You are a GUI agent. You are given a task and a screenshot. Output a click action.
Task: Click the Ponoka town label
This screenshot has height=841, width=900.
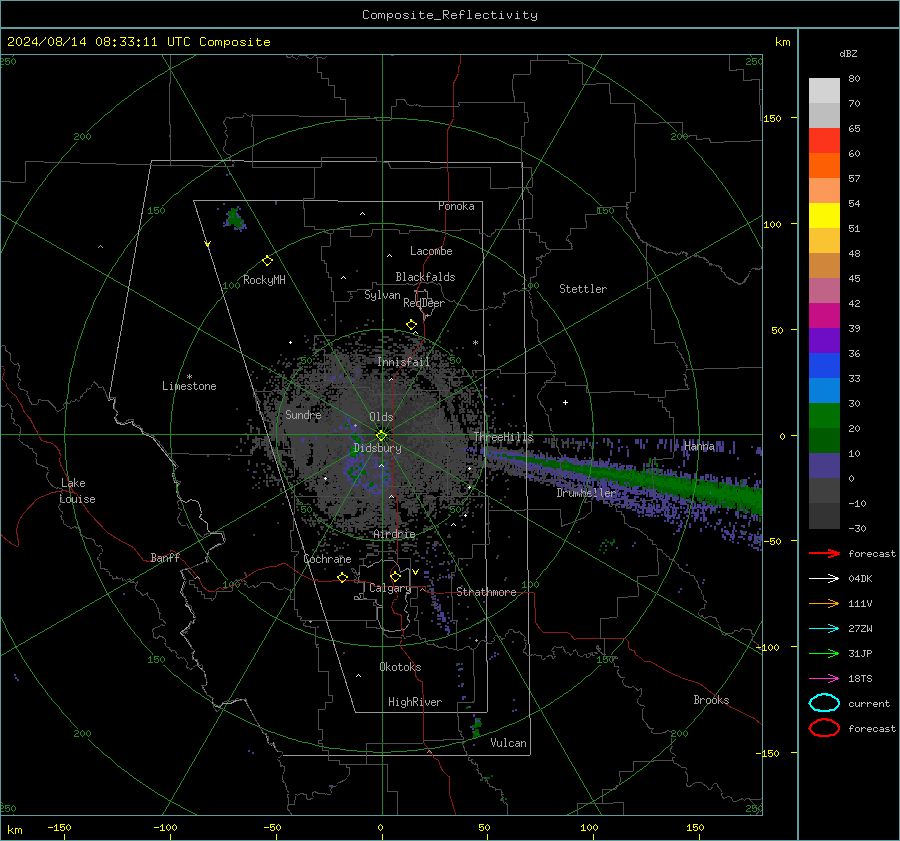pyautogui.click(x=456, y=206)
